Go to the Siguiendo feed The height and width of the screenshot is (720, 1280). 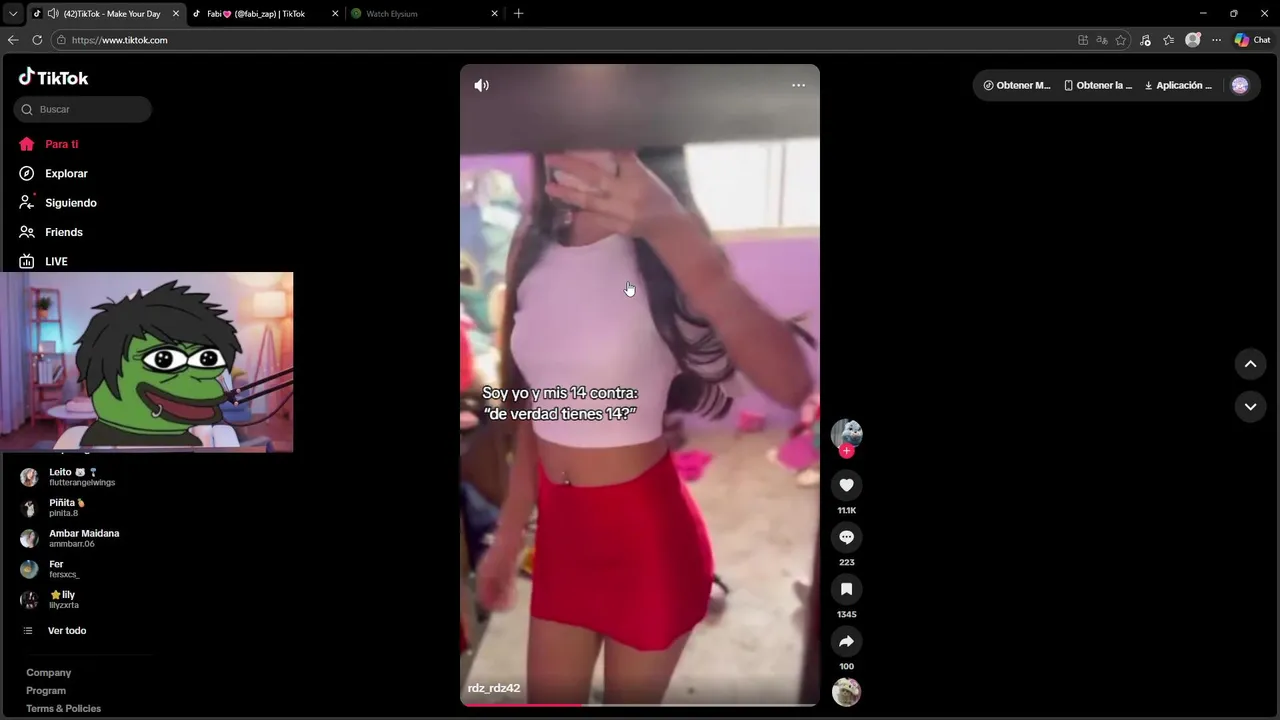57,202
